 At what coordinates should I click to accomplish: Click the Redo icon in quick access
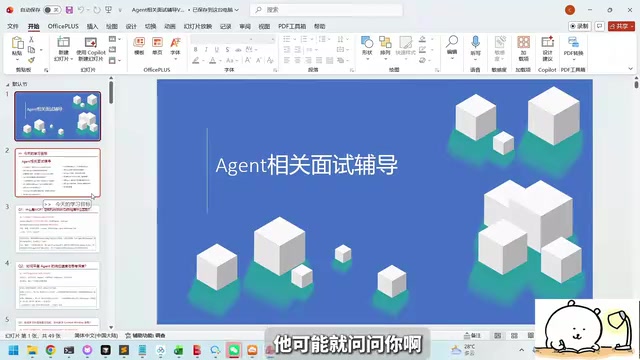pyautogui.click(x=97, y=10)
